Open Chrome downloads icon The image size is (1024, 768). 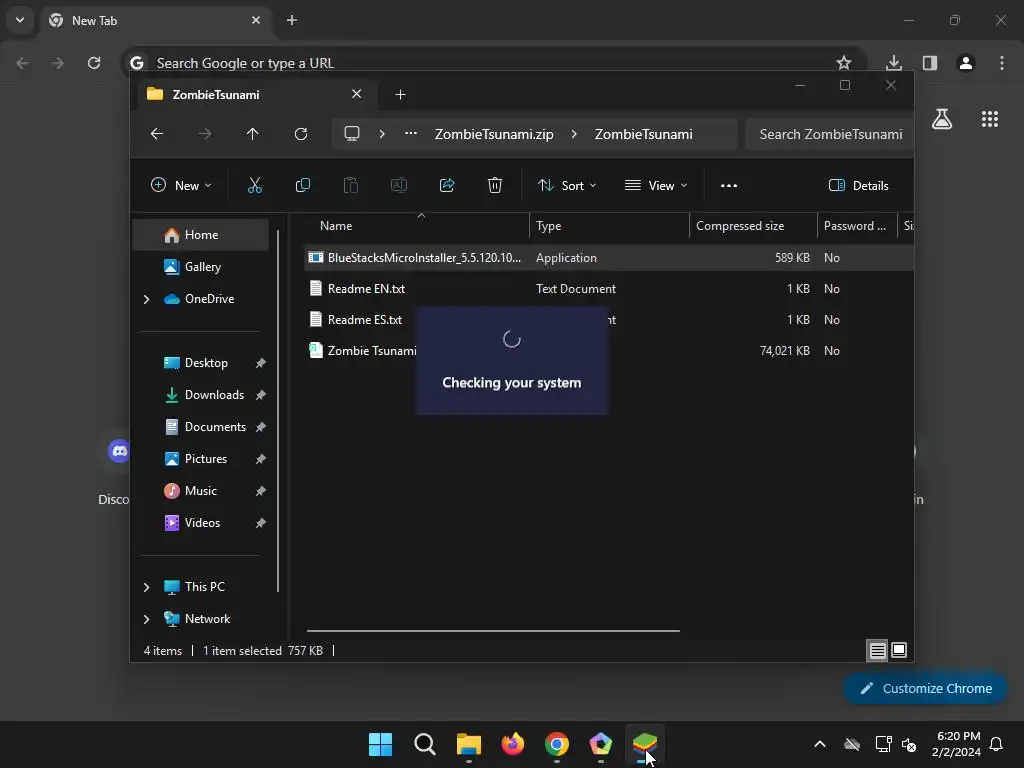893,63
